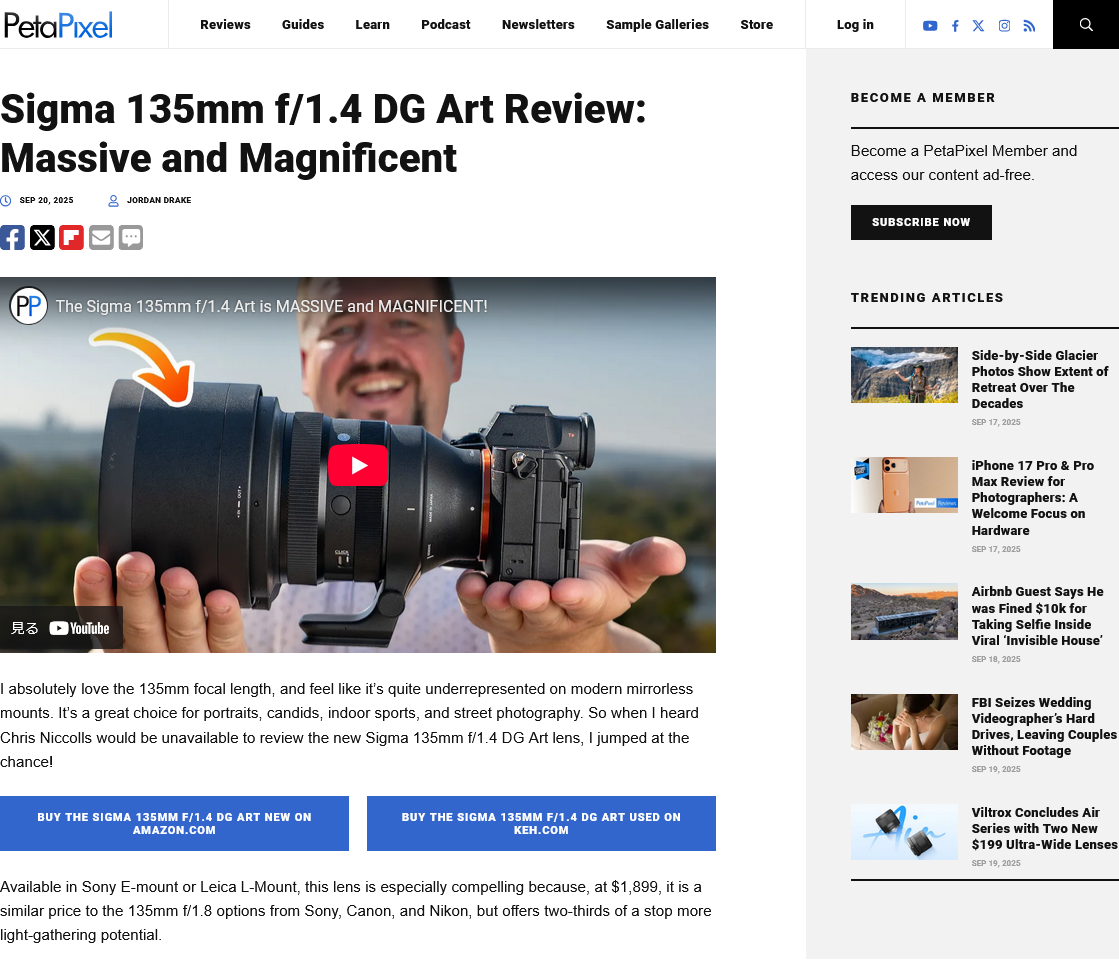Open author Jordan Drake's page
Screen dimensions: 1119x960
[x=159, y=201]
